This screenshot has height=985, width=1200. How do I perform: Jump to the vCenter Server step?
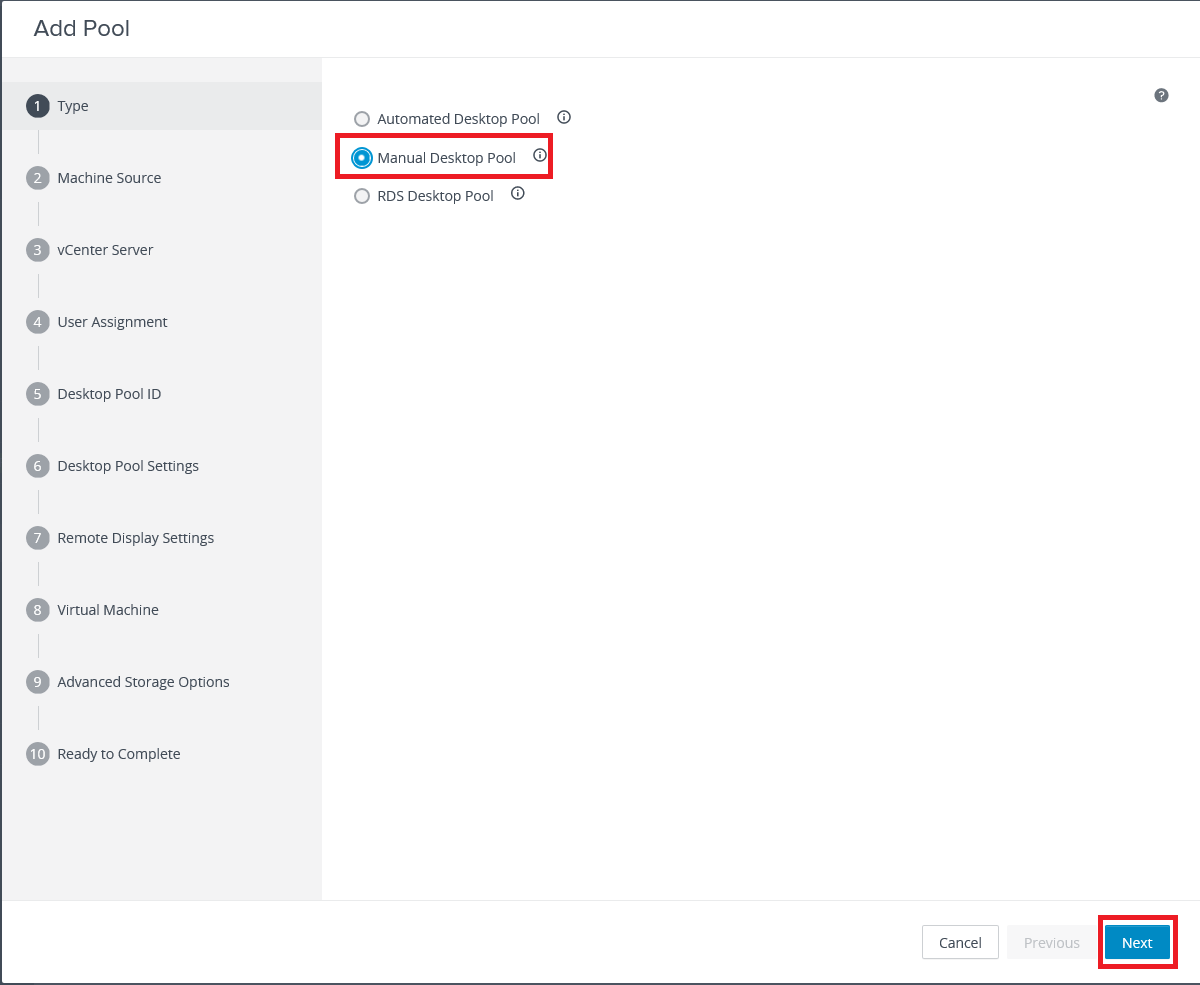105,250
